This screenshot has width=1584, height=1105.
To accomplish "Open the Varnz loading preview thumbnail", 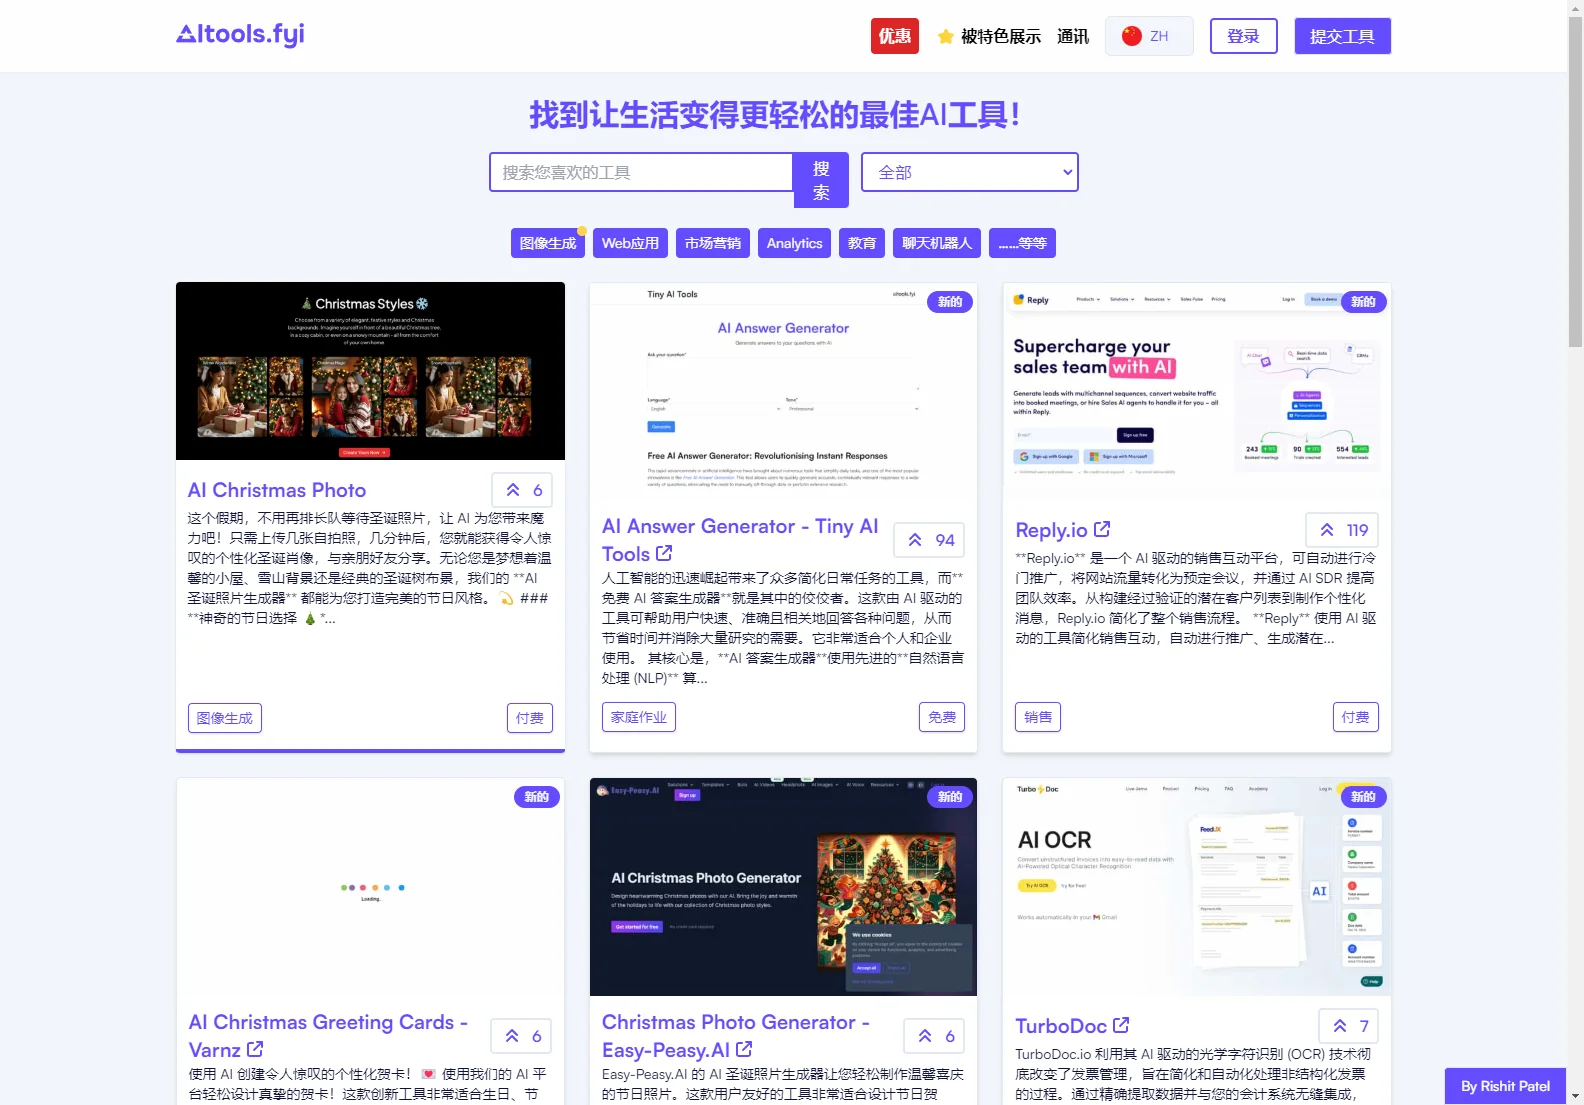I will click(x=370, y=887).
